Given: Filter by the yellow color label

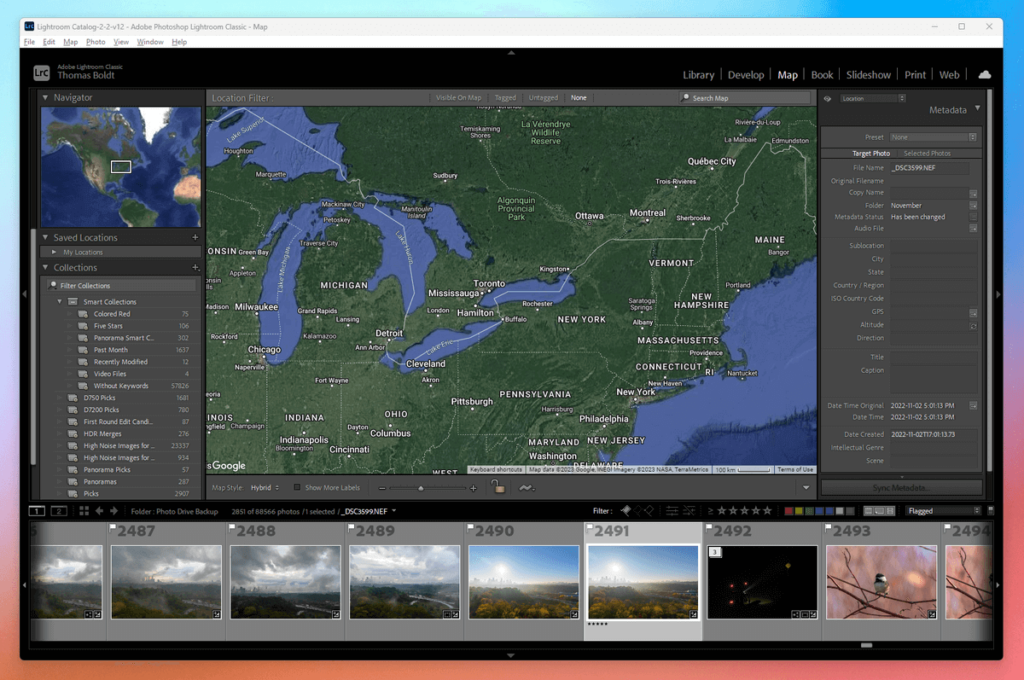Looking at the screenshot, I should pos(799,511).
